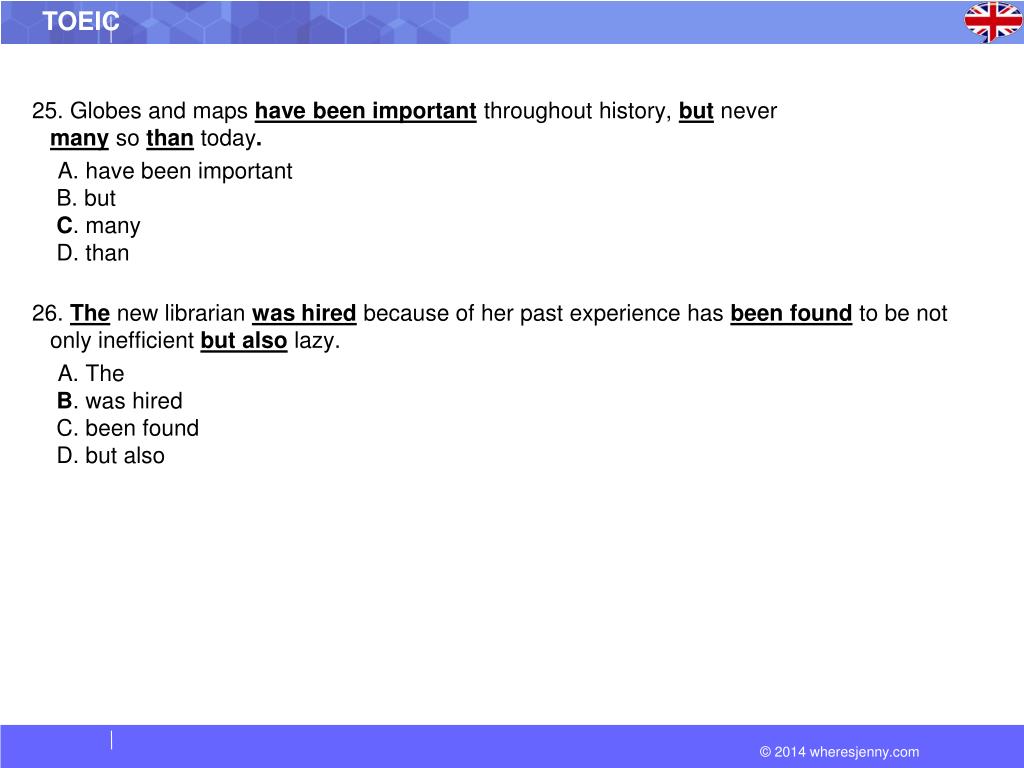Viewport: 1024px width, 768px height.
Task: Click underlined 'but also' in question 26 sentence
Action: (244, 341)
